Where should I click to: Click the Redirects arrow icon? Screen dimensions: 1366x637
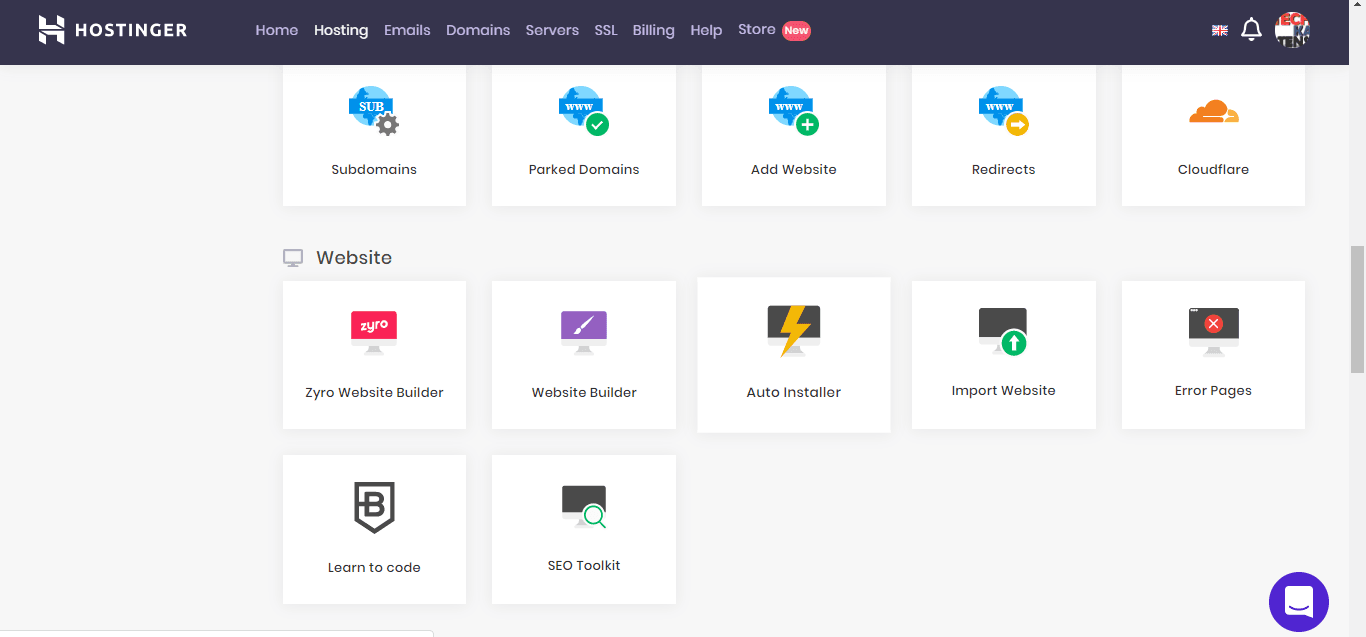[1004, 110]
